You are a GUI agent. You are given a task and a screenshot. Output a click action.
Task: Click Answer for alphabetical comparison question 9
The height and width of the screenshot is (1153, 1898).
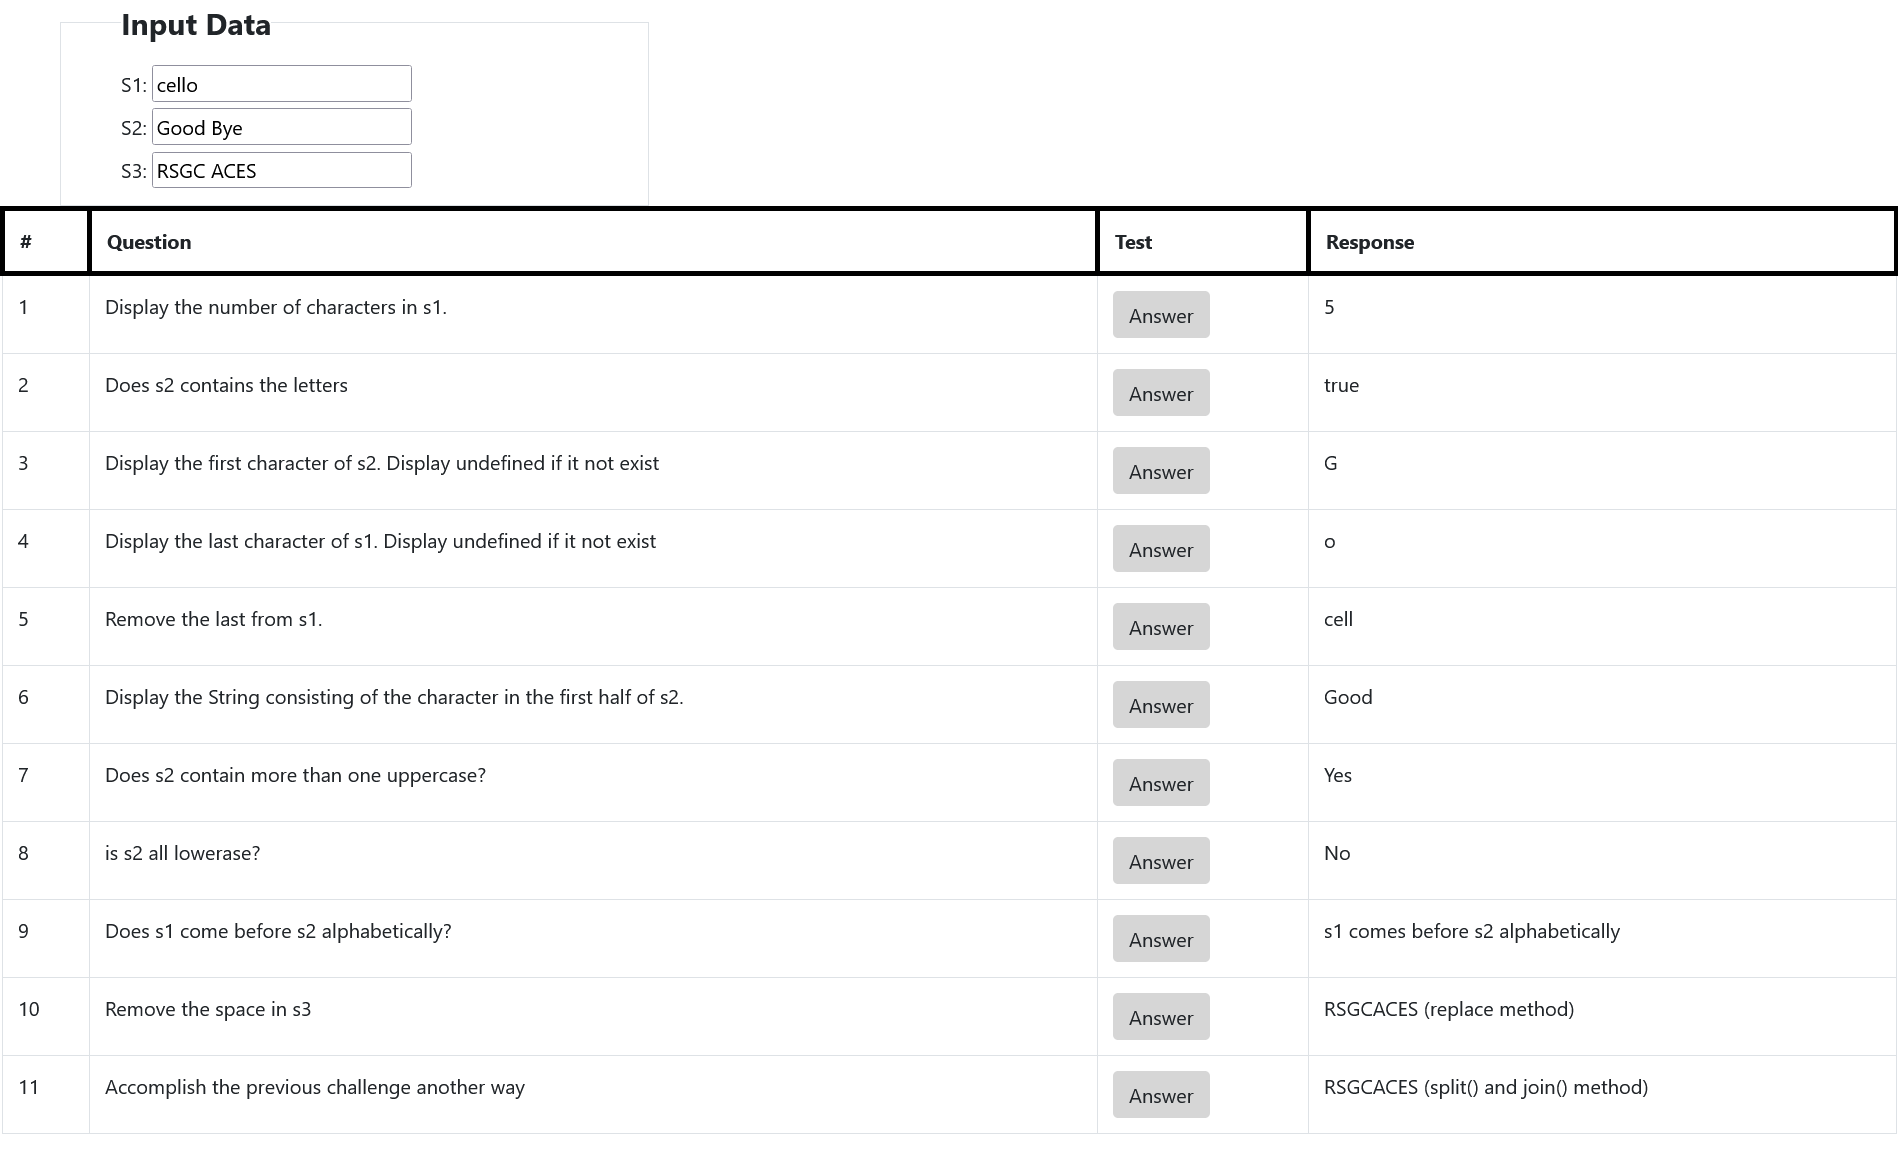[x=1161, y=939]
